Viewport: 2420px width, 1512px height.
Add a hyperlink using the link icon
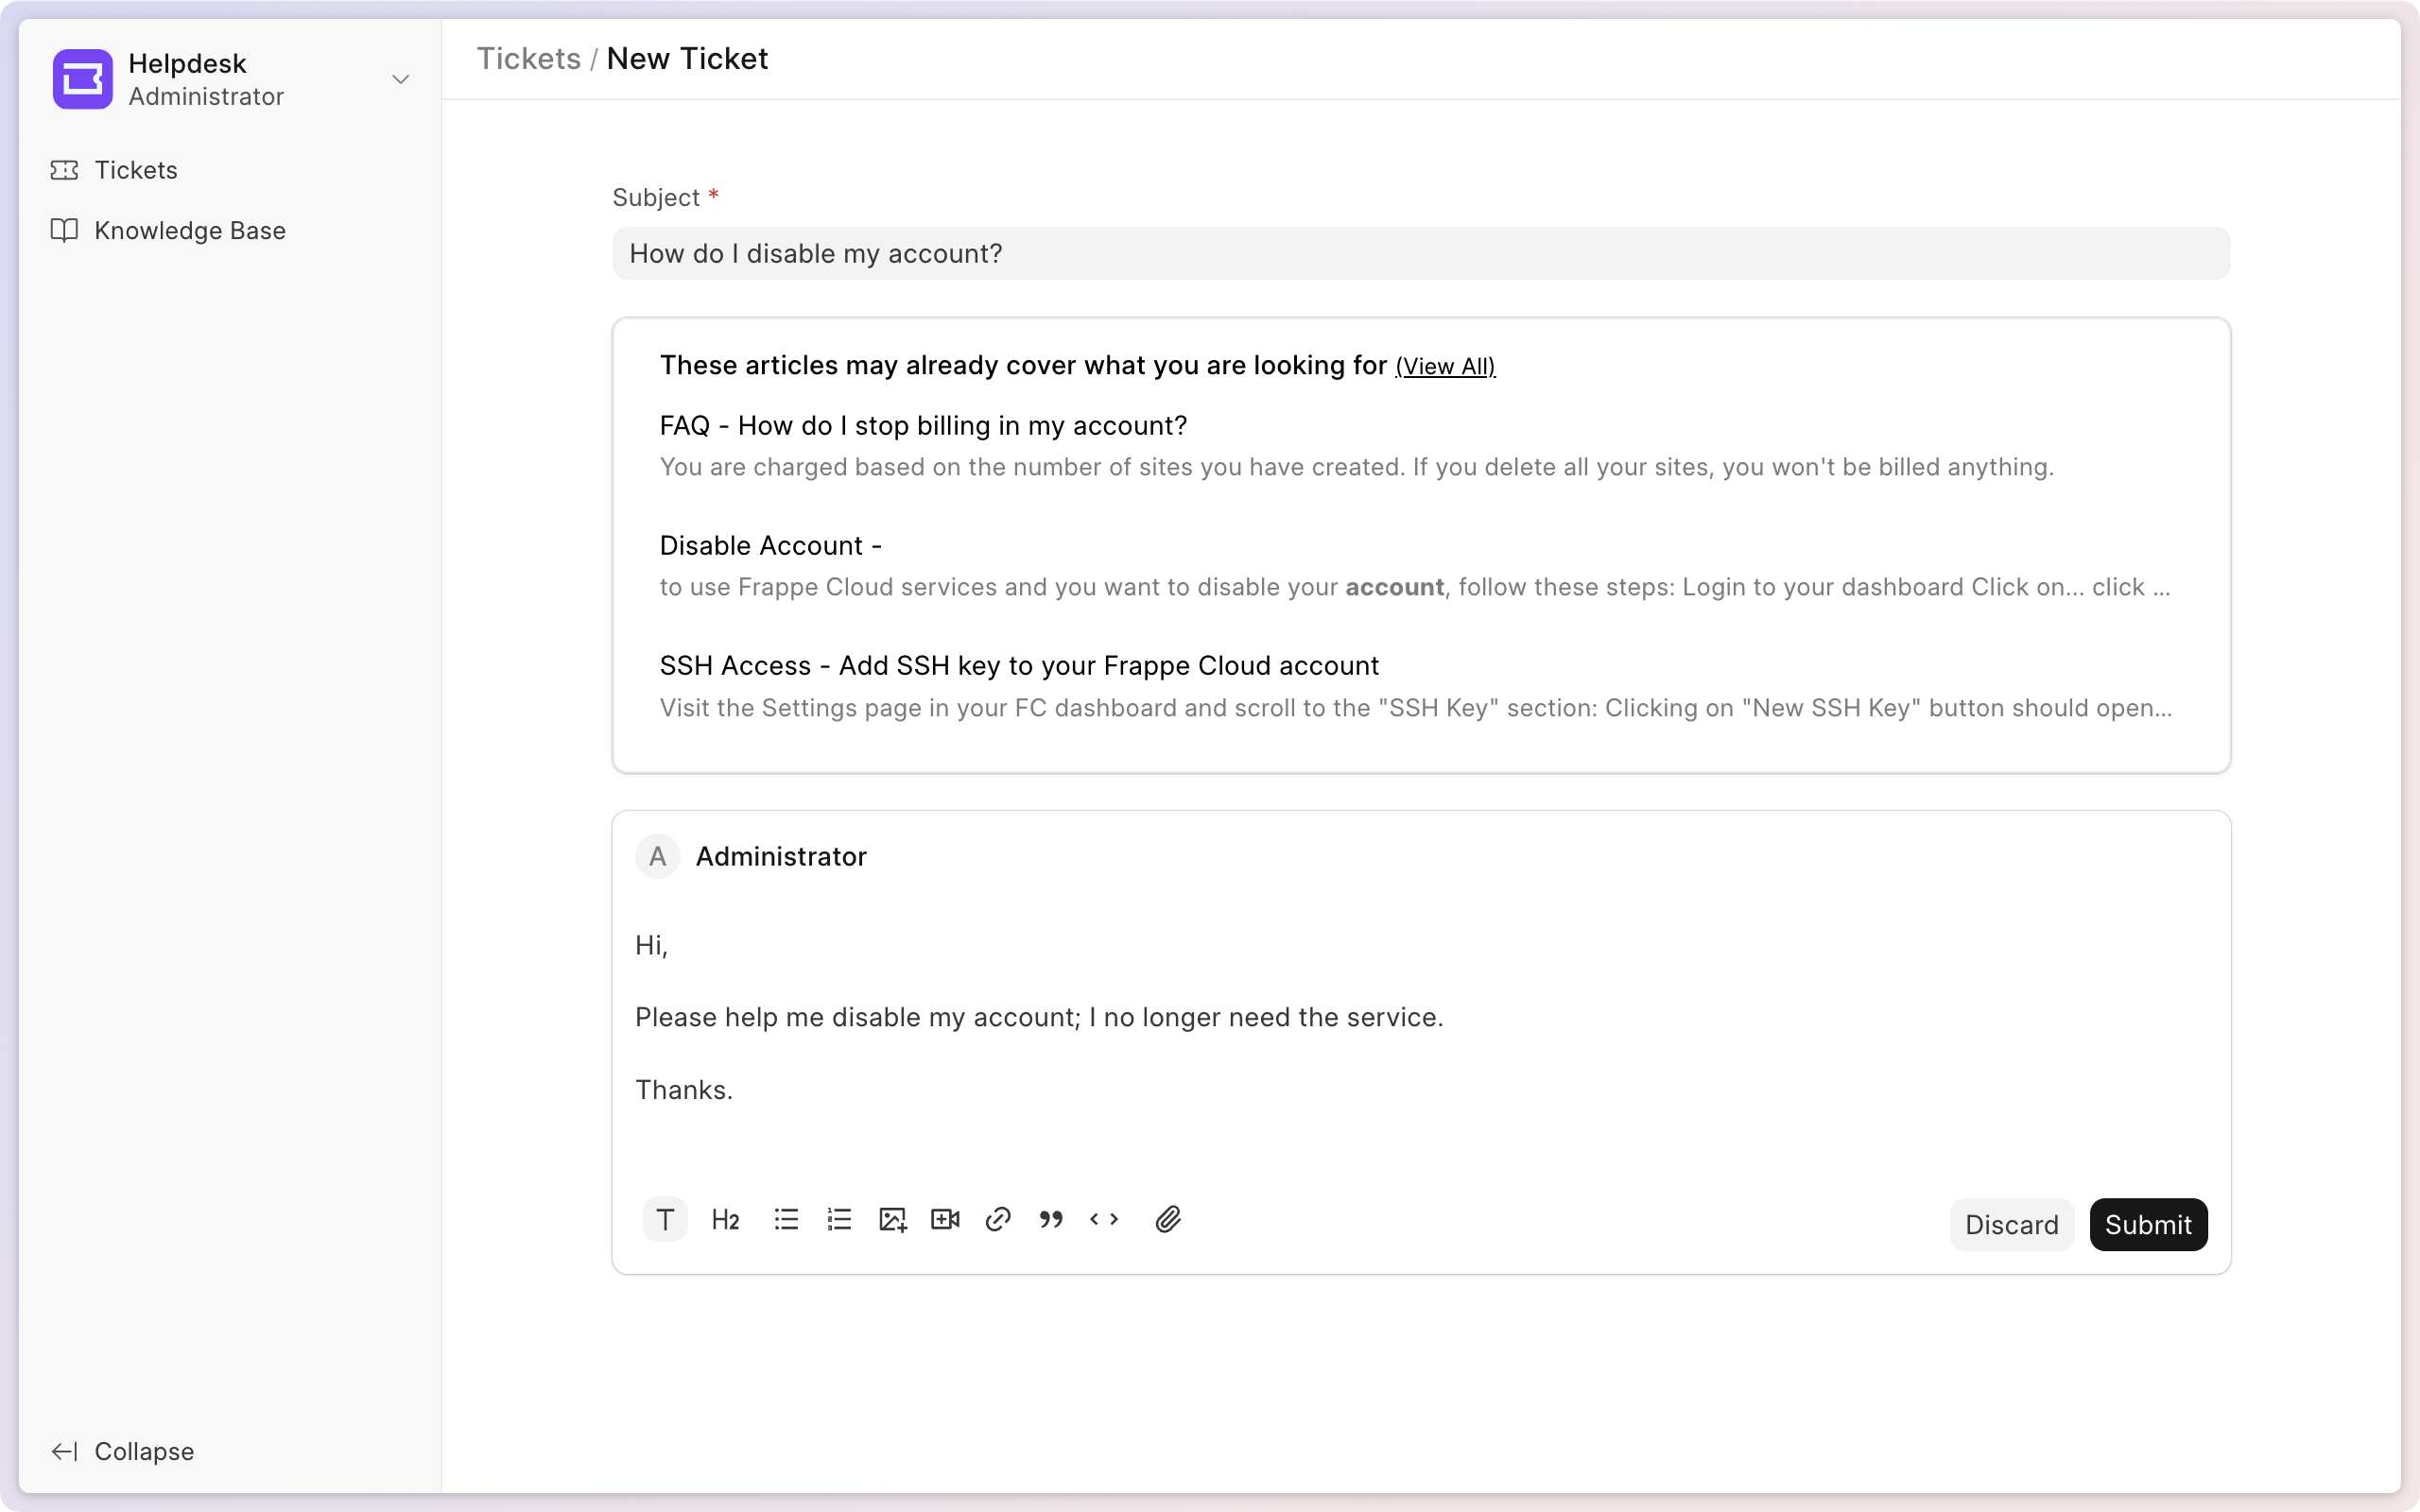(x=997, y=1219)
